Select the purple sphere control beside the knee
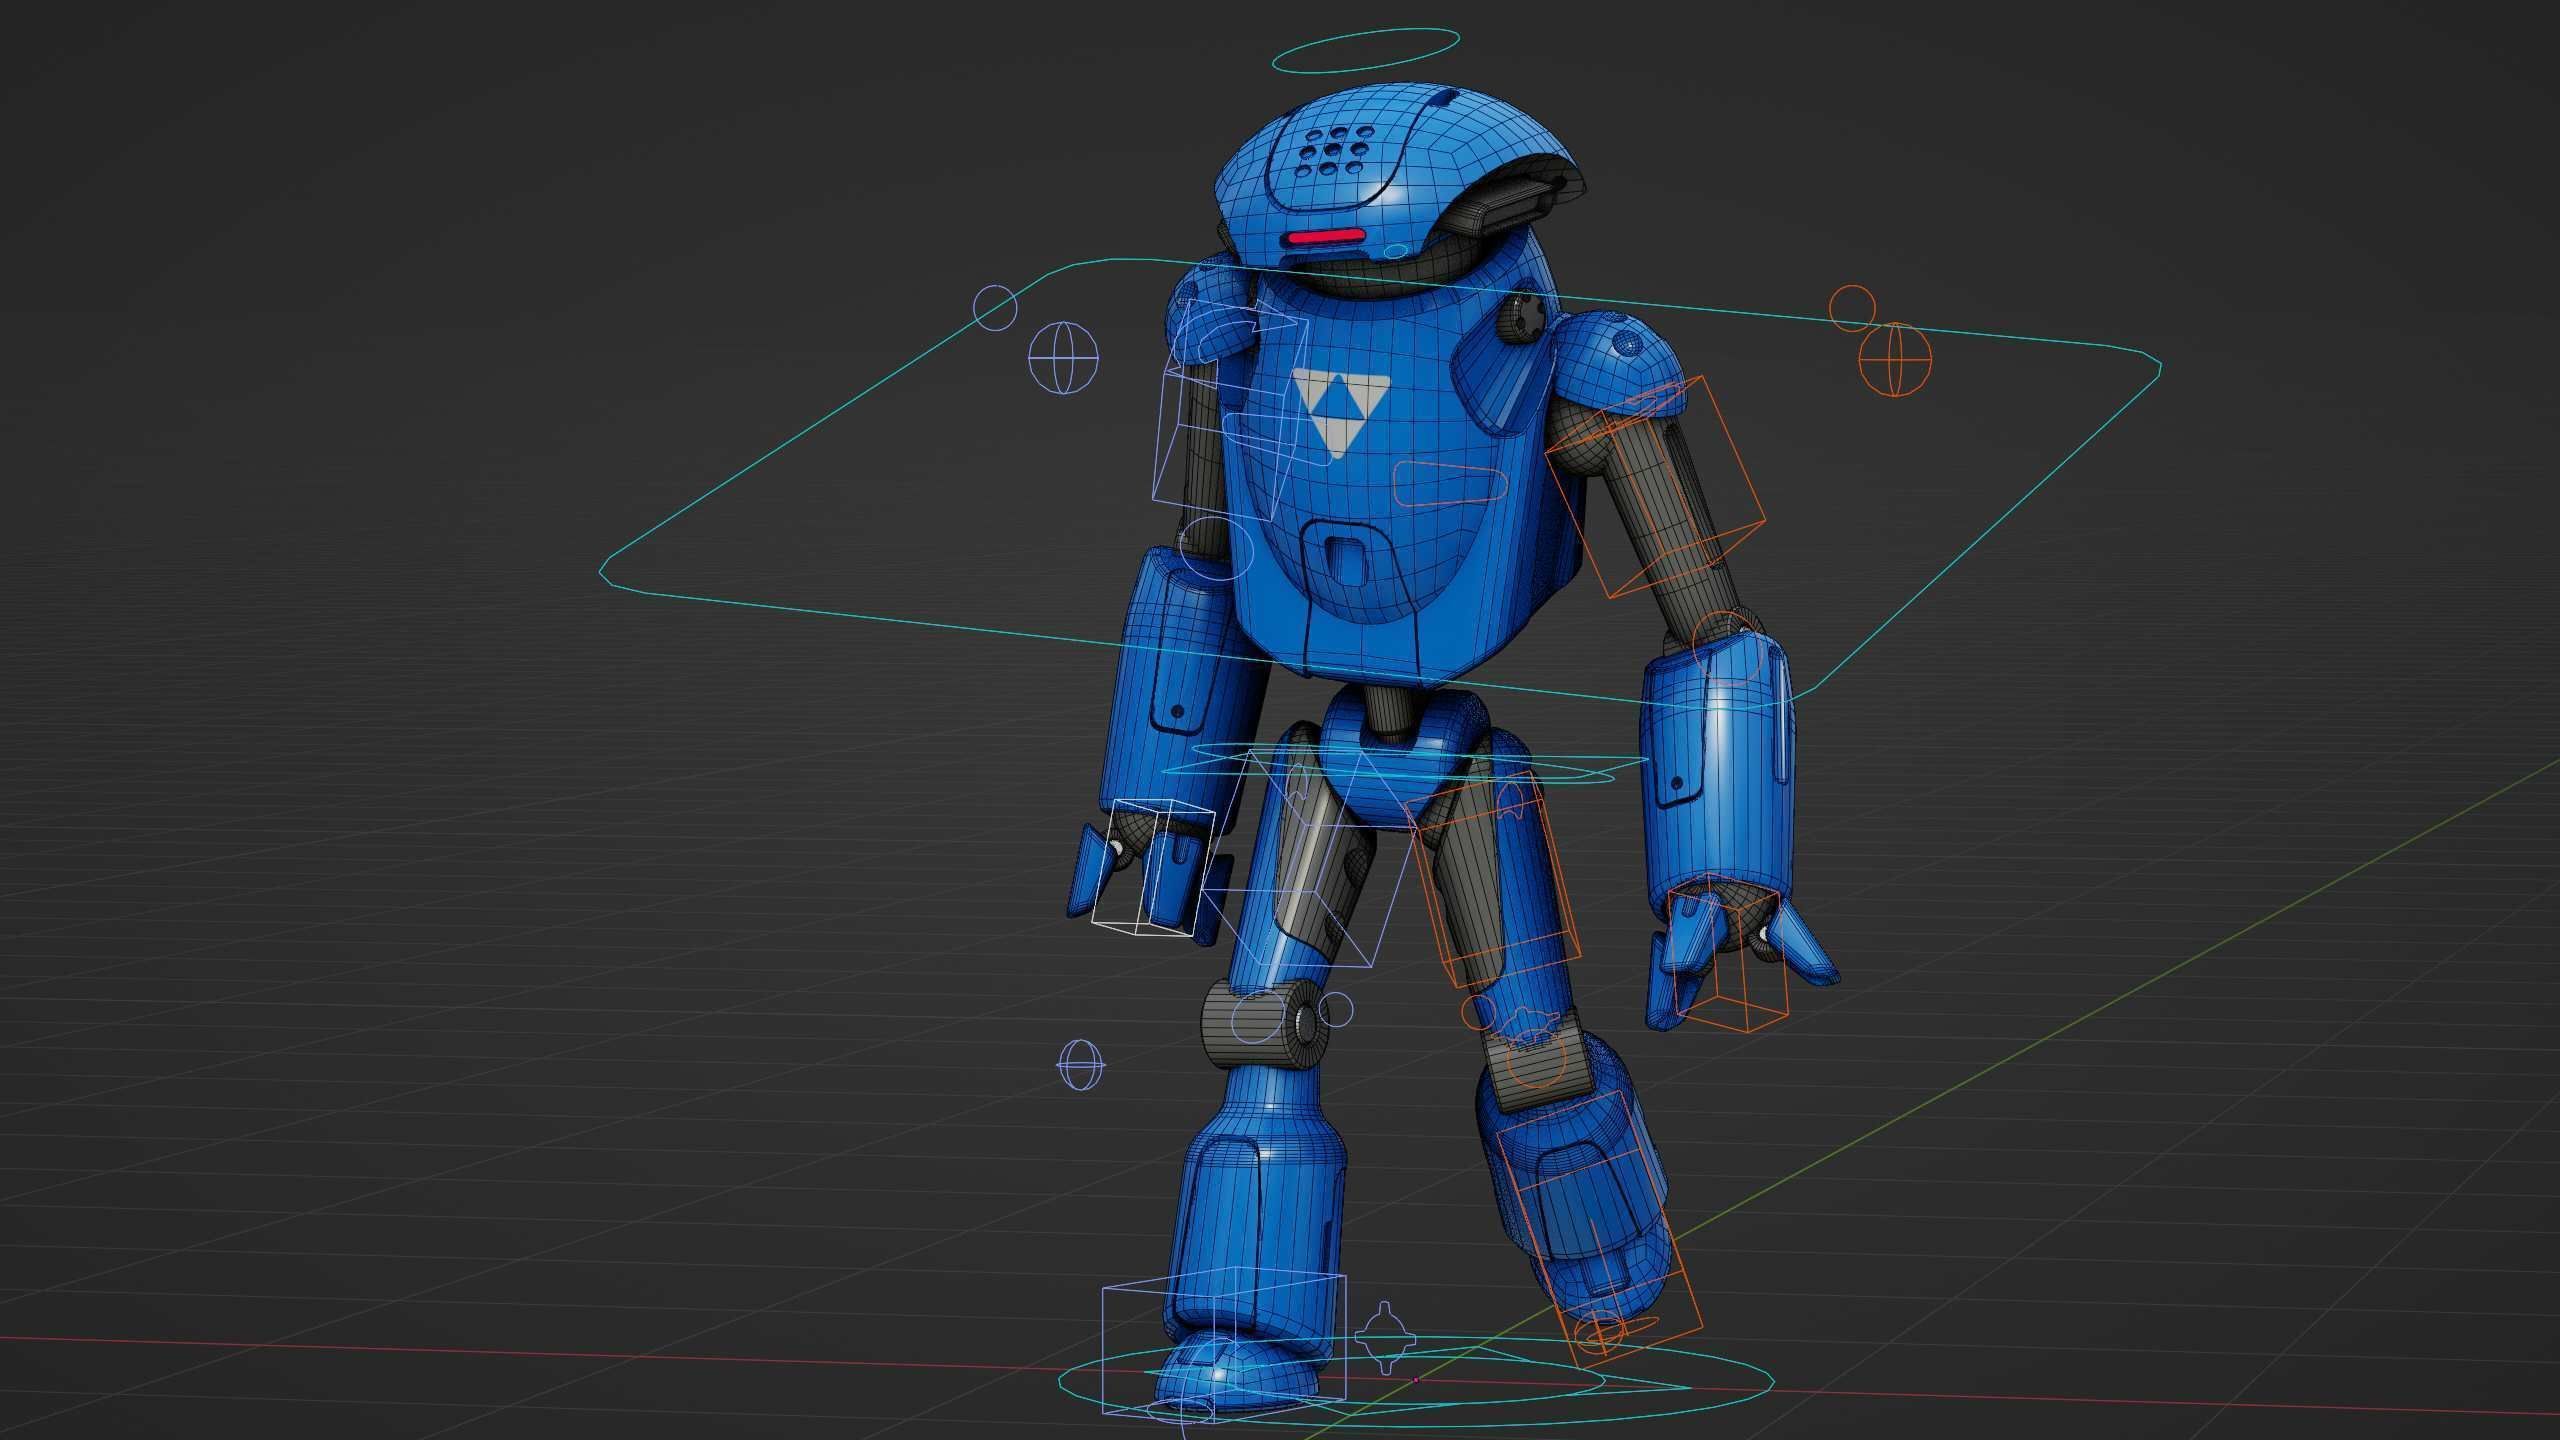The width and height of the screenshot is (2560, 1440). (1081, 1063)
